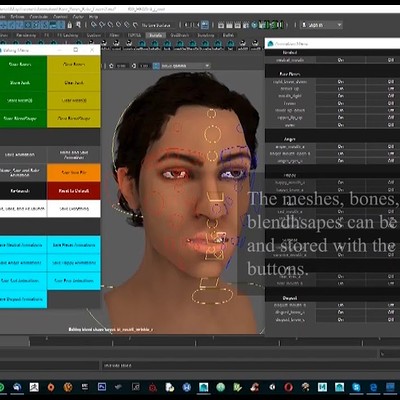Image resolution: width=400 pixels, height=400 pixels.
Task: Open Opera browser from the taskbar
Action: (289, 387)
